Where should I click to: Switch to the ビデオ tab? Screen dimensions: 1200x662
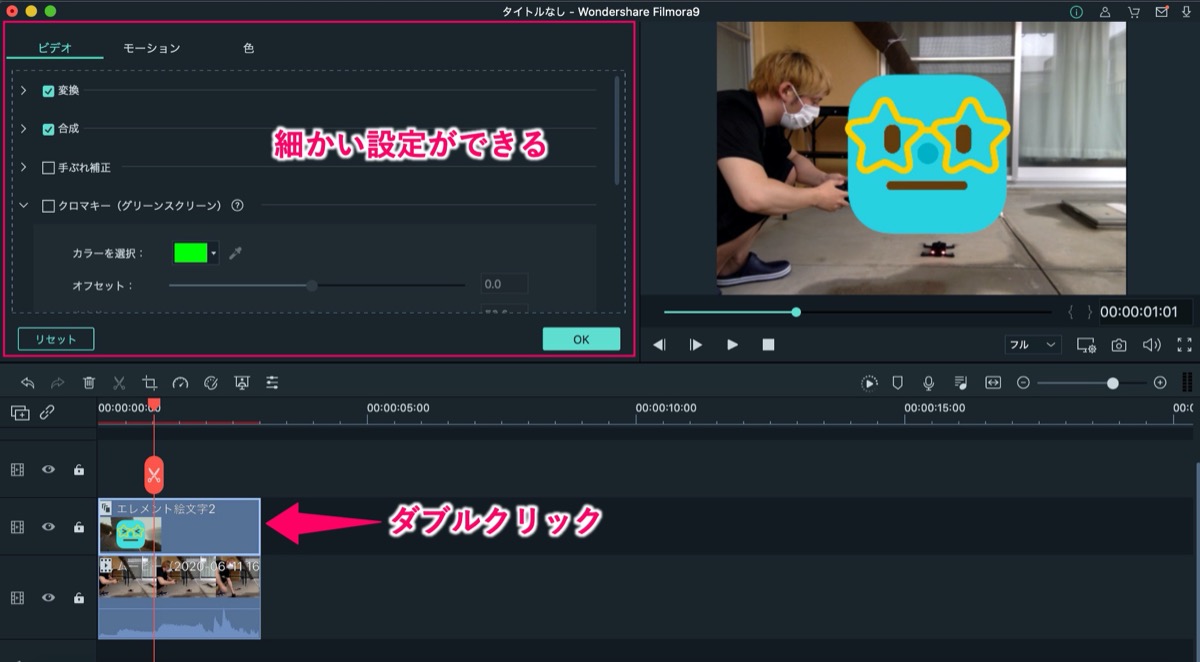click(x=54, y=48)
